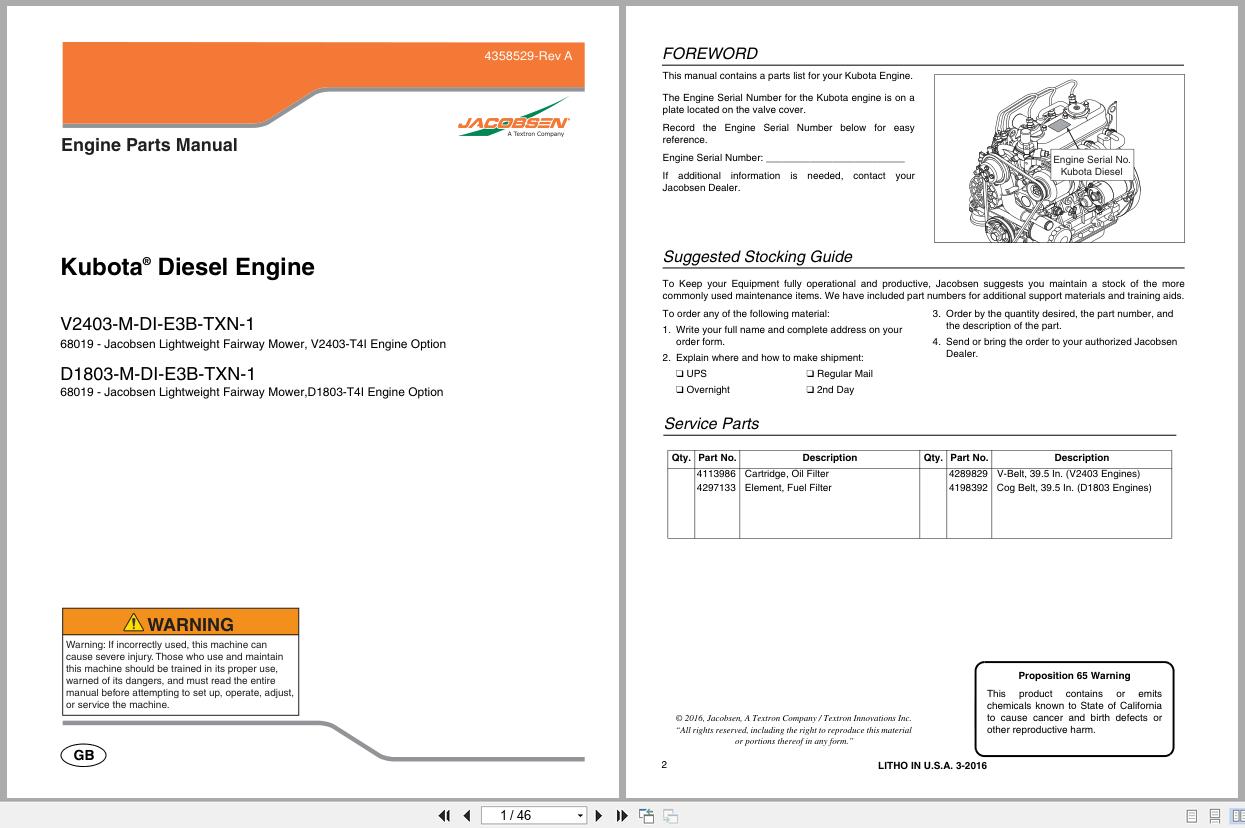This screenshot has width=1245, height=828.
Task: Click part number 4113986
Action: [716, 474]
